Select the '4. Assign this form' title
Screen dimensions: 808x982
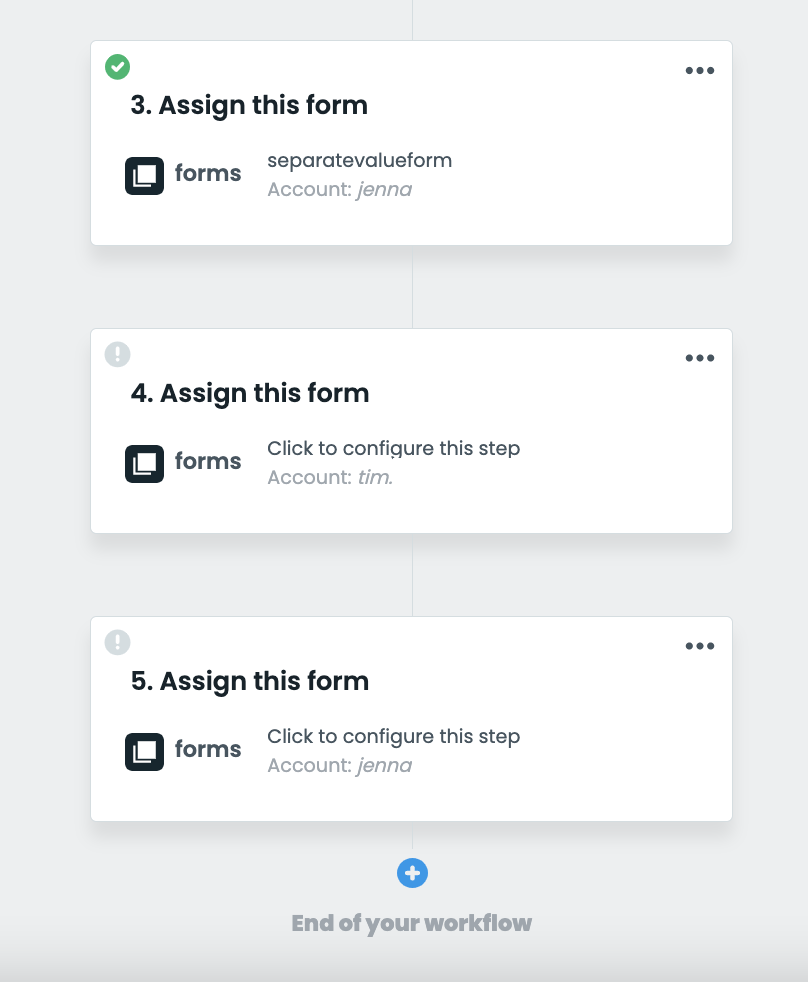pos(250,393)
